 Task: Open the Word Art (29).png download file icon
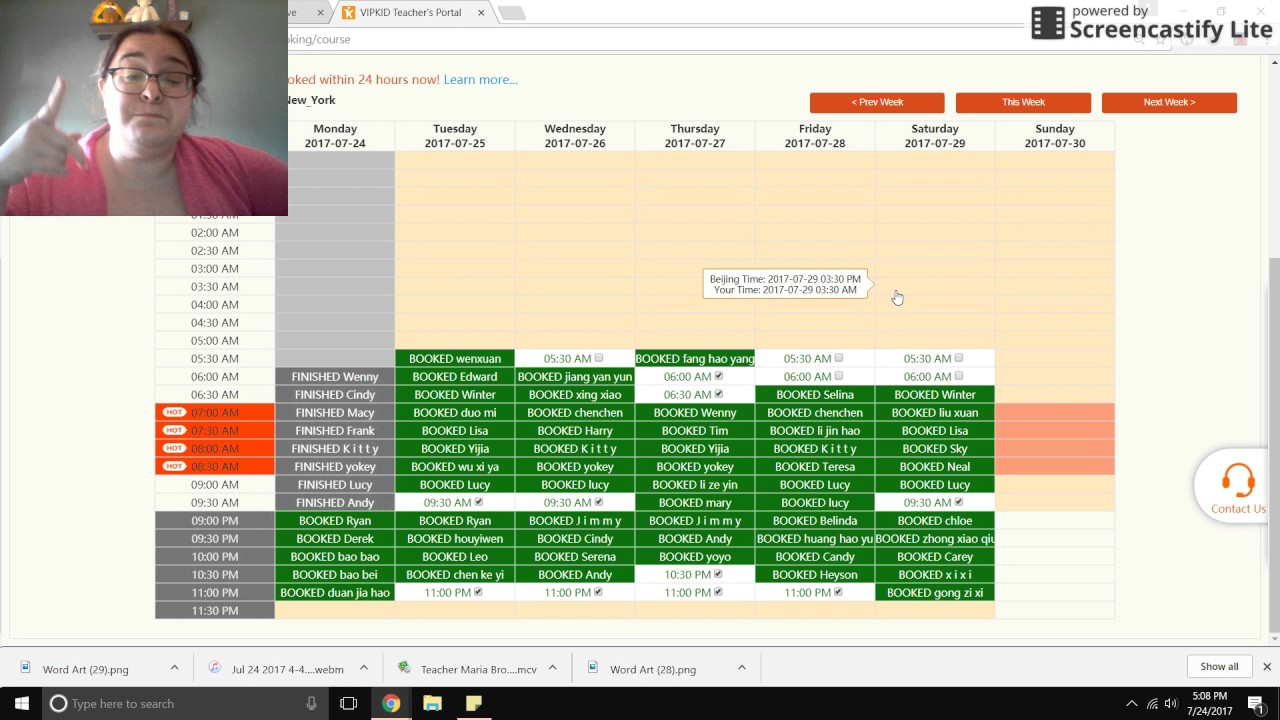click(x=27, y=668)
